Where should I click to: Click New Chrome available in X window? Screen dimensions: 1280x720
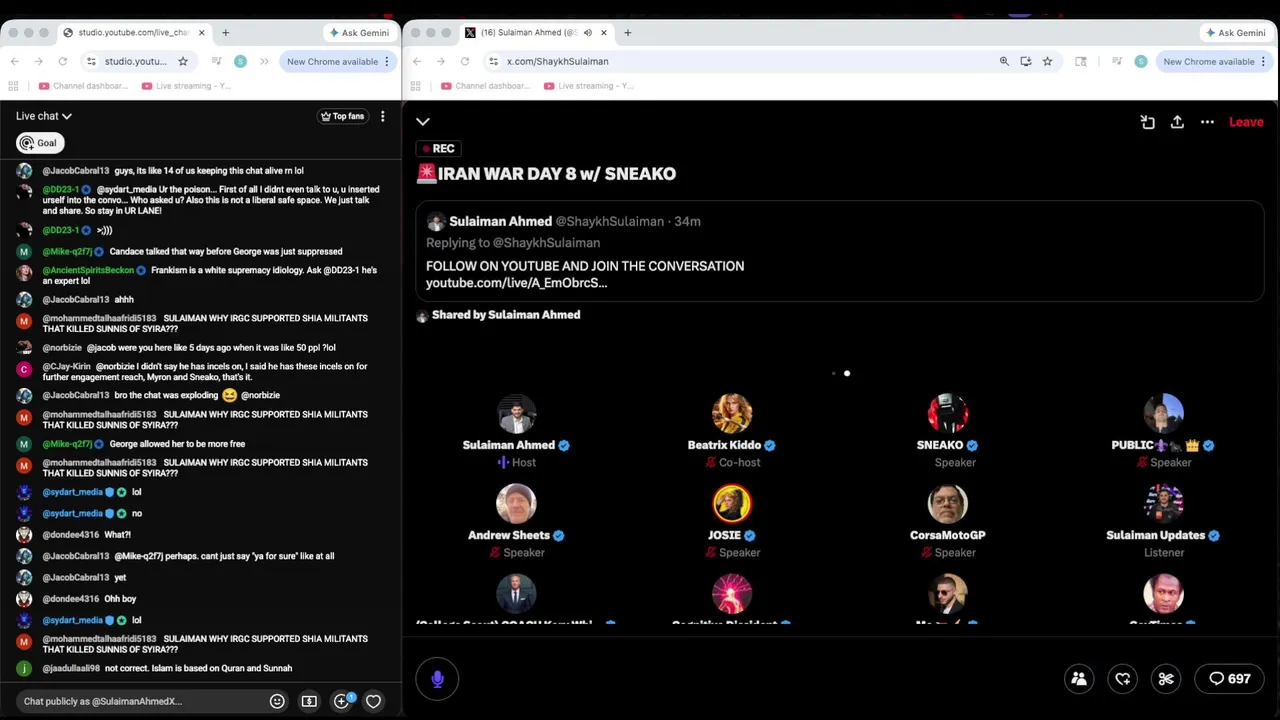[1208, 61]
